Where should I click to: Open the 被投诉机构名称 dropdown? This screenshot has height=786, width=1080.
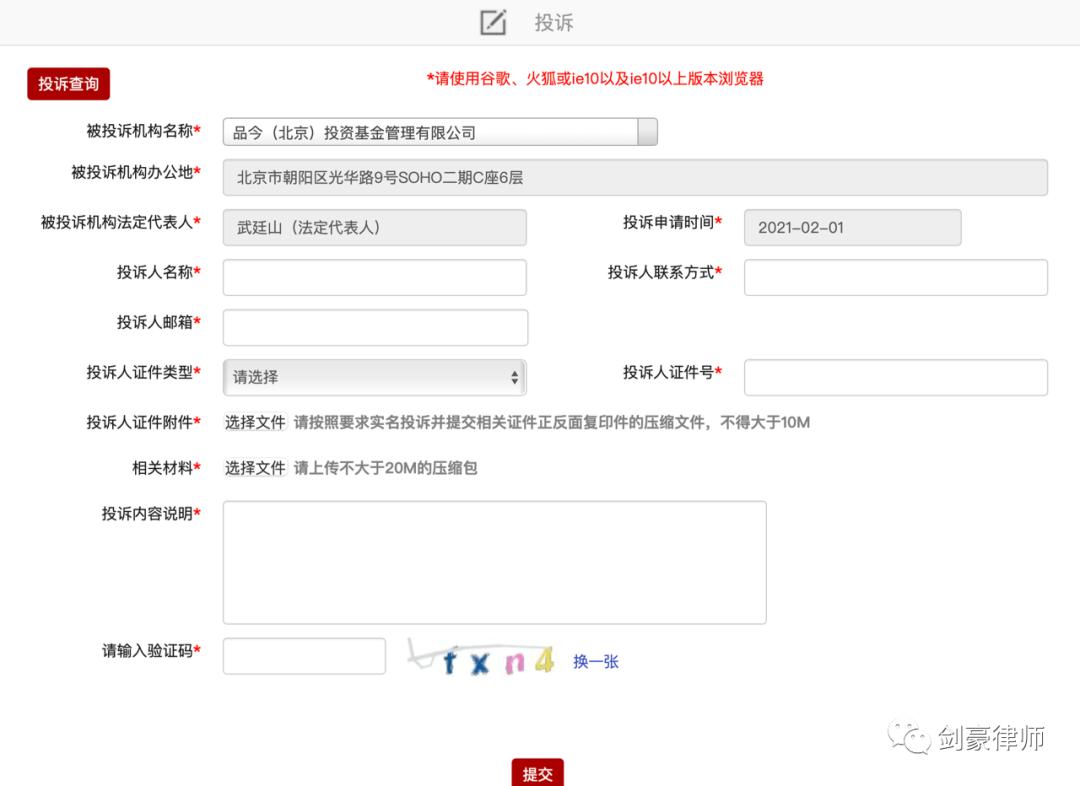point(646,131)
